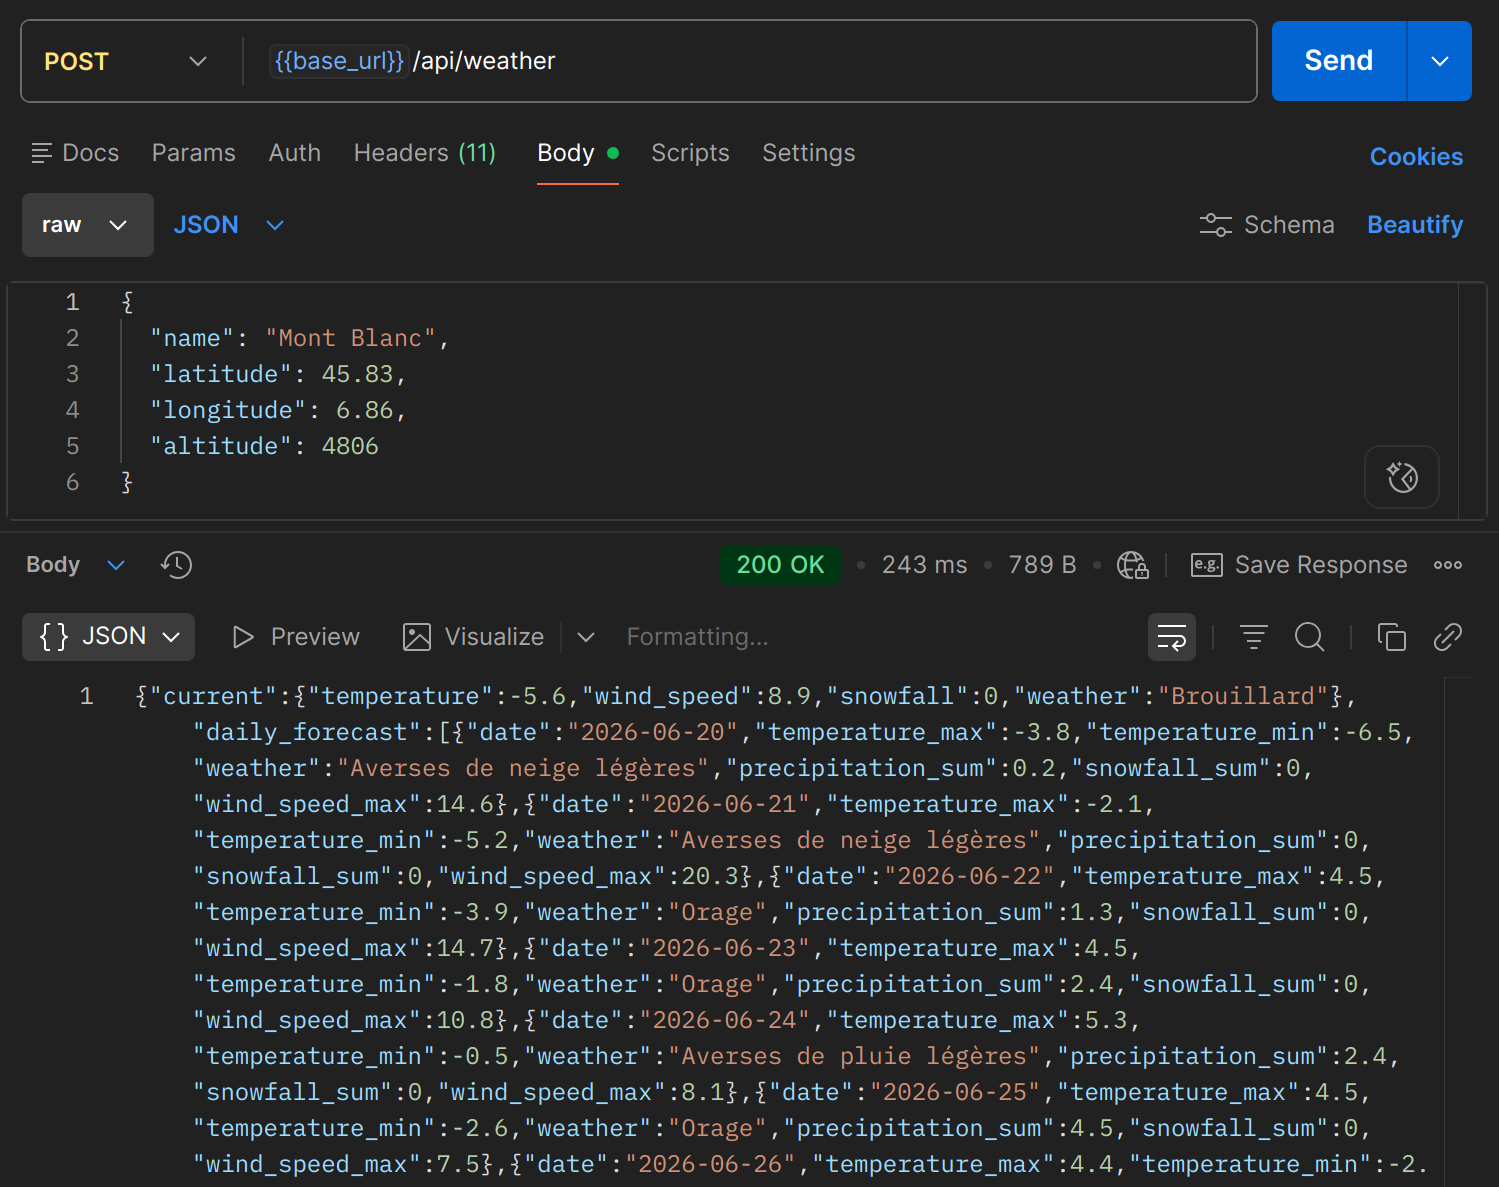Screen dimensions: 1499x1187
Task: Open the Headers (11) tab
Action: [425, 153]
